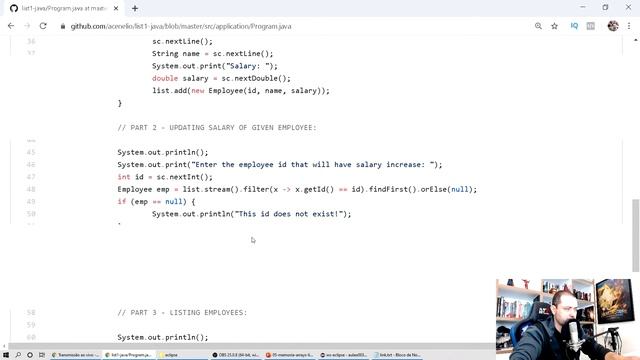Click line number 60
This screenshot has height=360, width=640.
point(31,337)
